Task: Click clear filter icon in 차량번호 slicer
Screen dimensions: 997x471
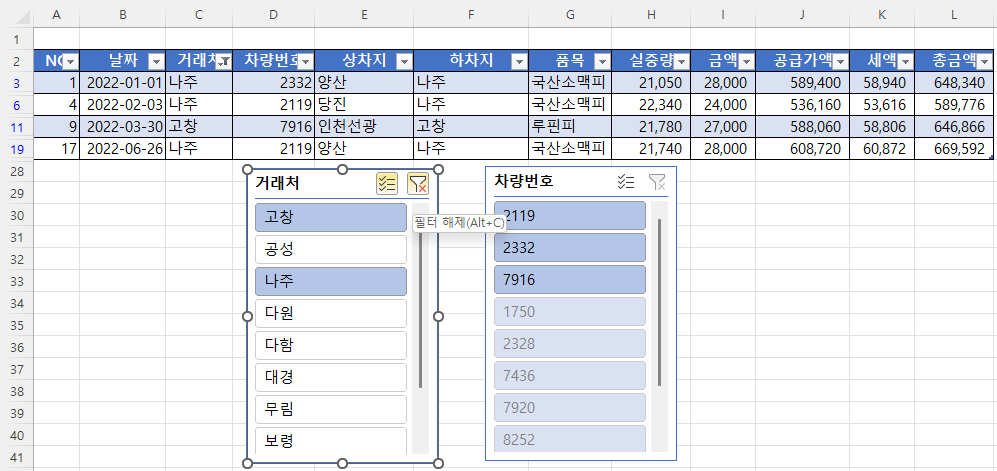Action: pyautogui.click(x=657, y=182)
